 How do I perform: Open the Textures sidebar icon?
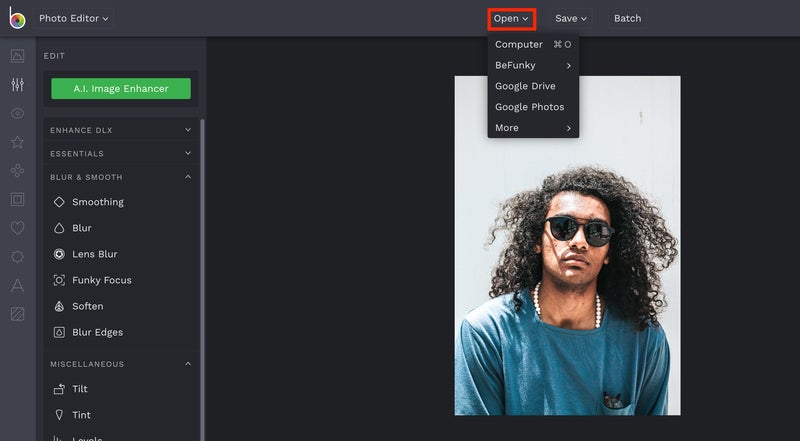(17, 313)
